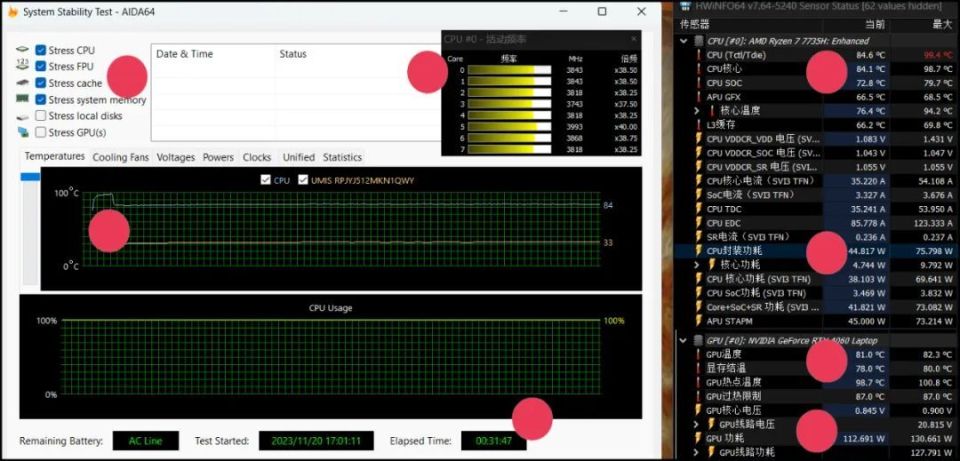Click thermometer icon of CPU SOC row
This screenshot has width=960, height=461.
point(698,83)
